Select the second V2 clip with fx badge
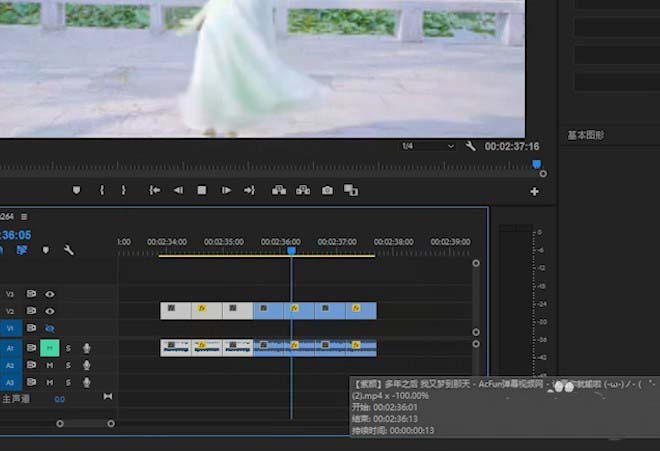The width and height of the screenshot is (660, 451). pos(207,311)
